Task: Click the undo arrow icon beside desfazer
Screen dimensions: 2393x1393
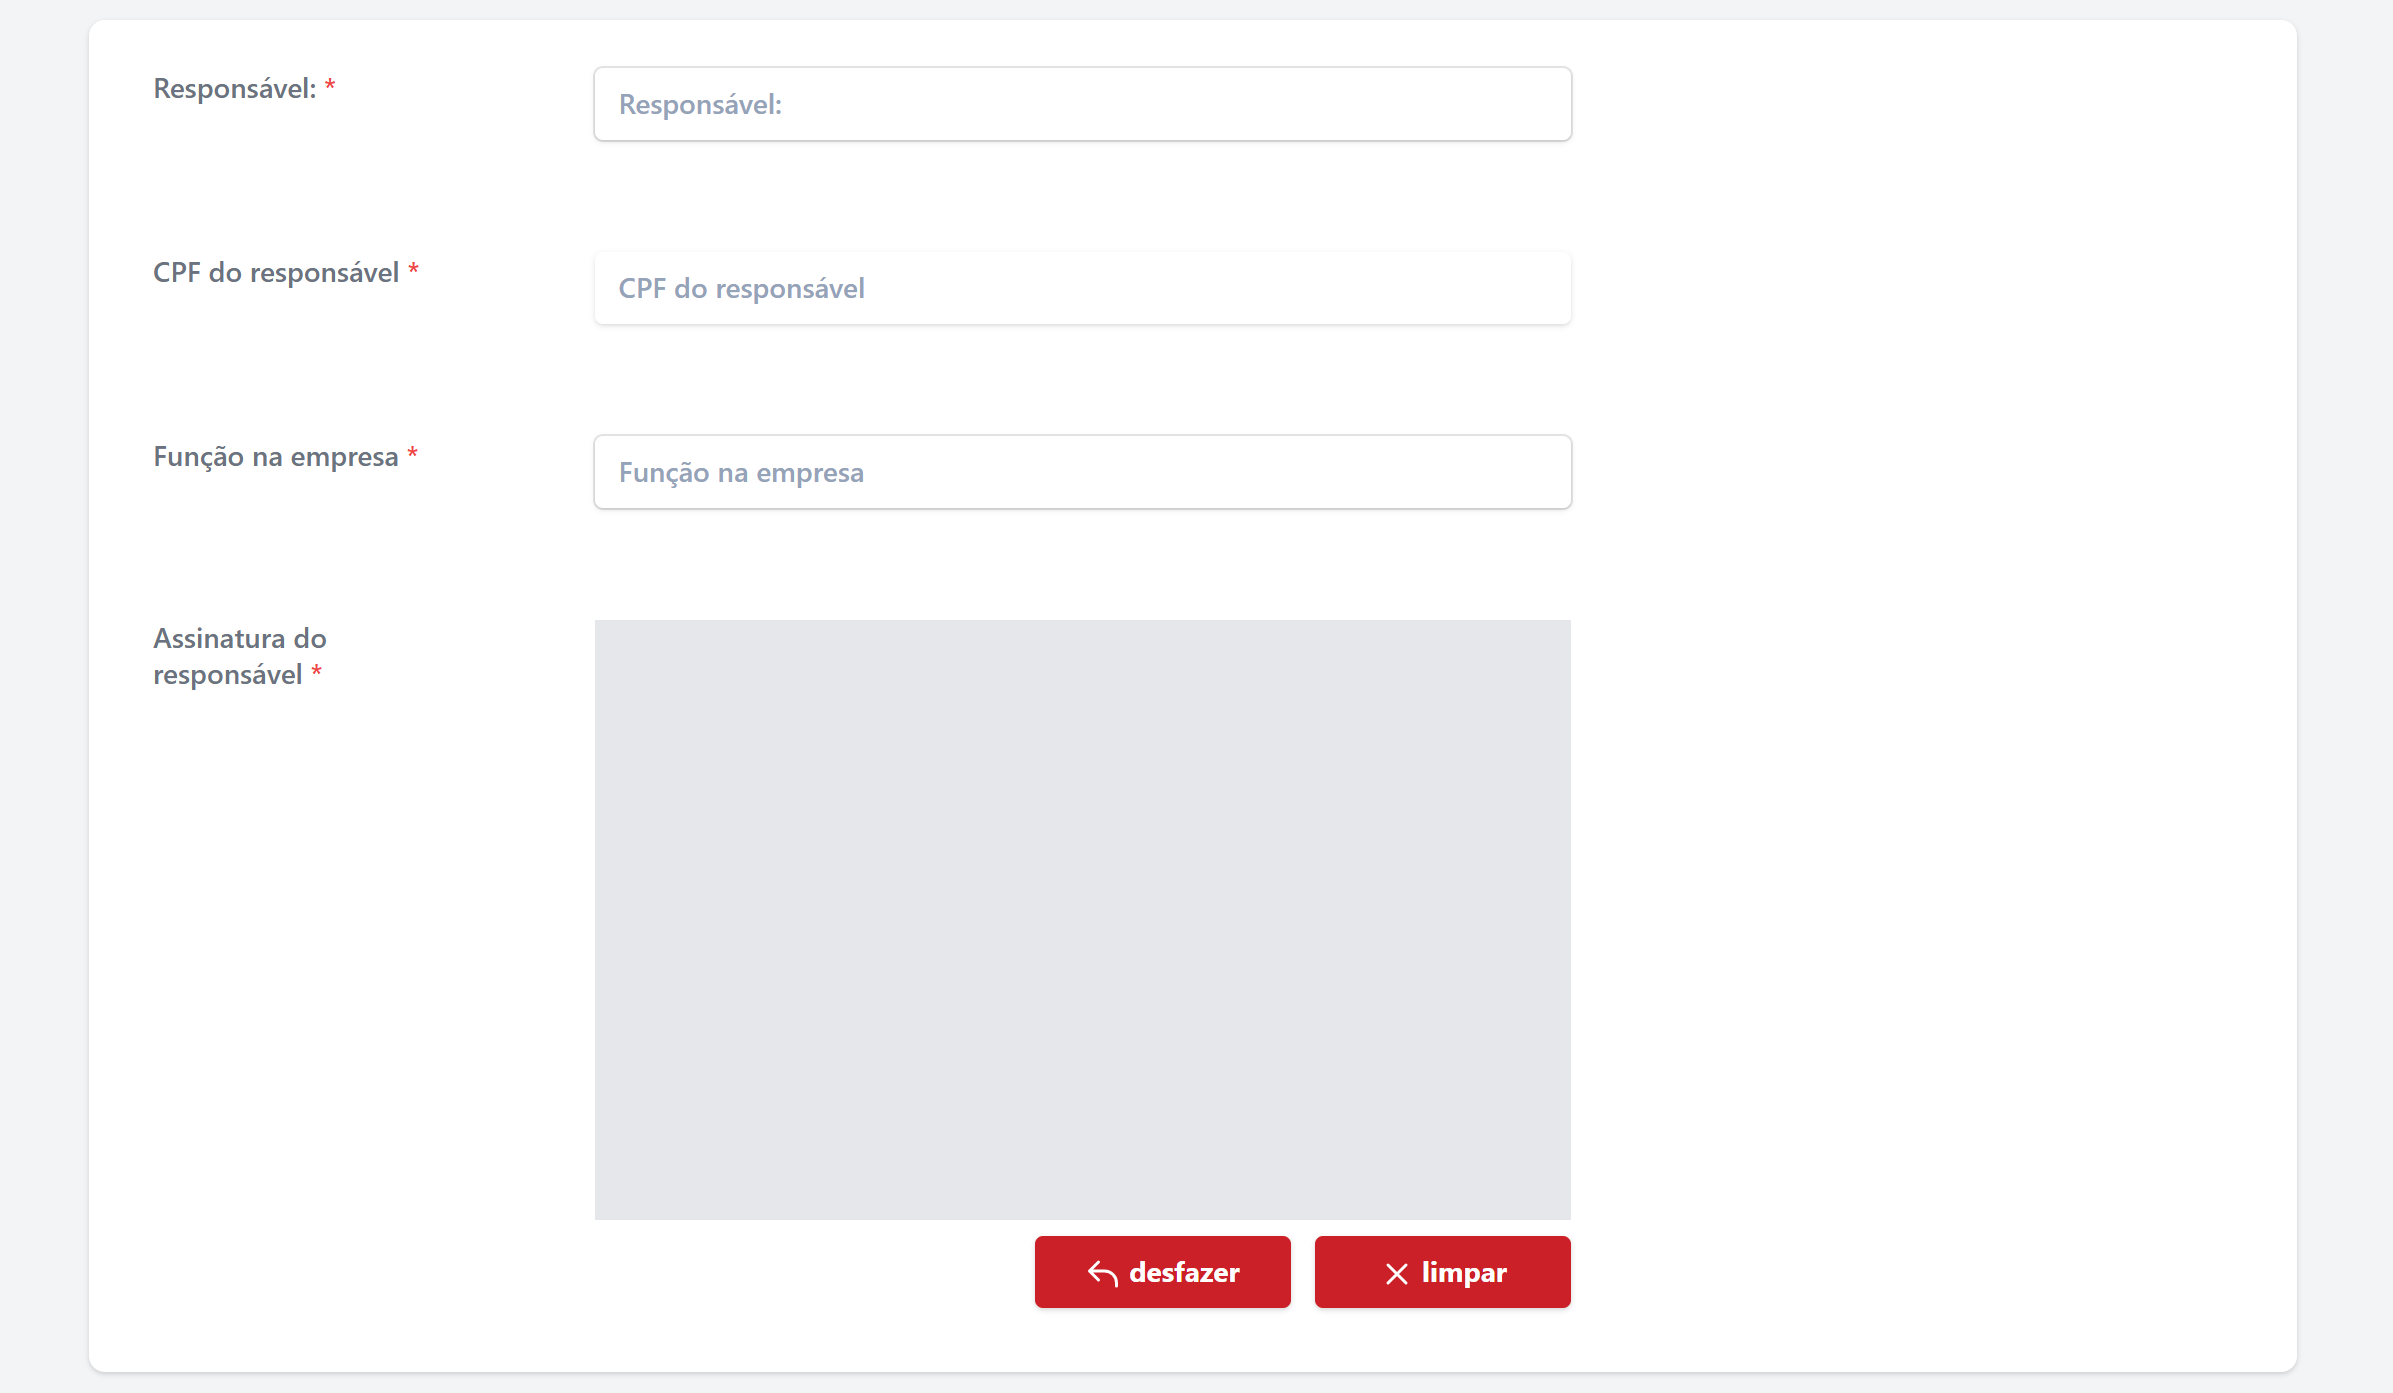Action: 1102,1273
